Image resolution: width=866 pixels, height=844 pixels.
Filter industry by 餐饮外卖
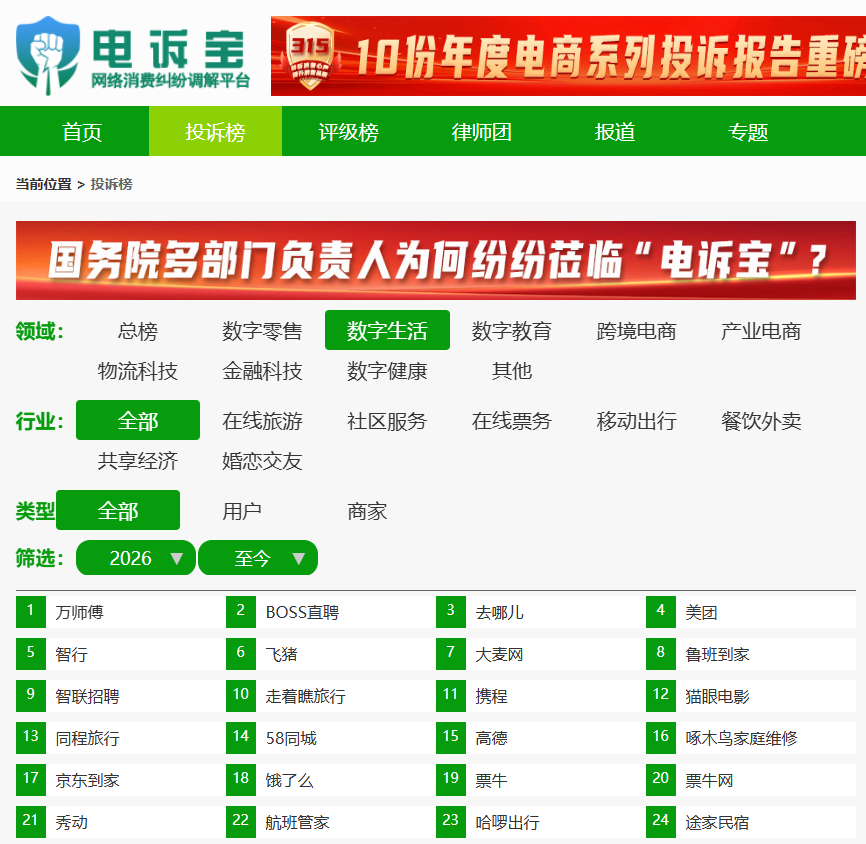pyautogui.click(x=761, y=421)
